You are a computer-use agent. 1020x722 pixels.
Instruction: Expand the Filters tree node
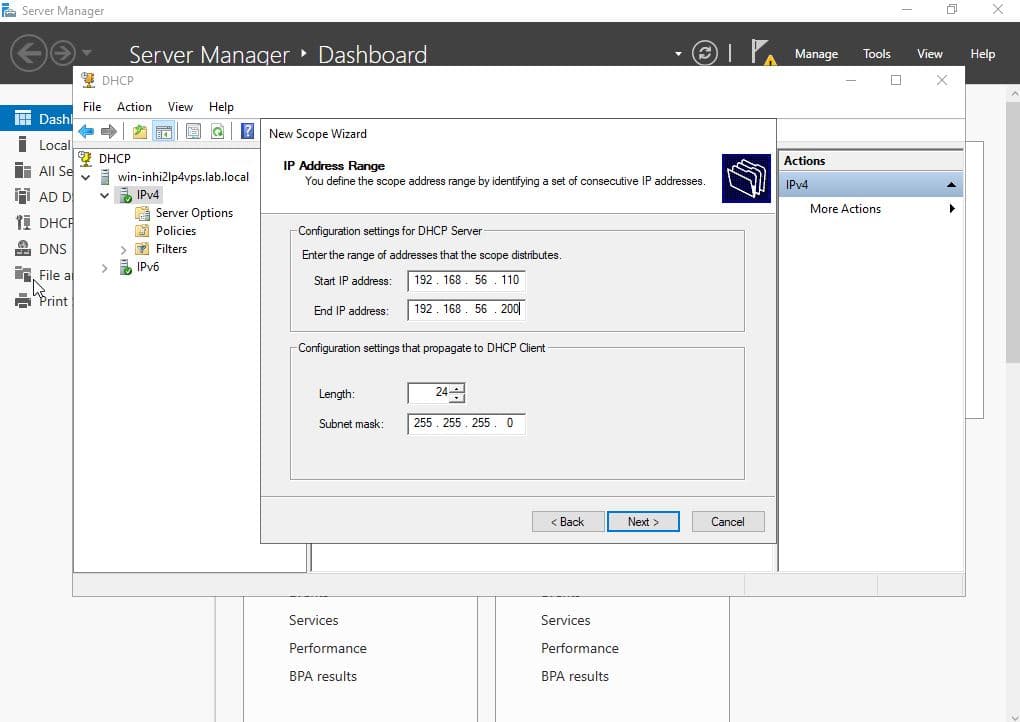[124, 249]
